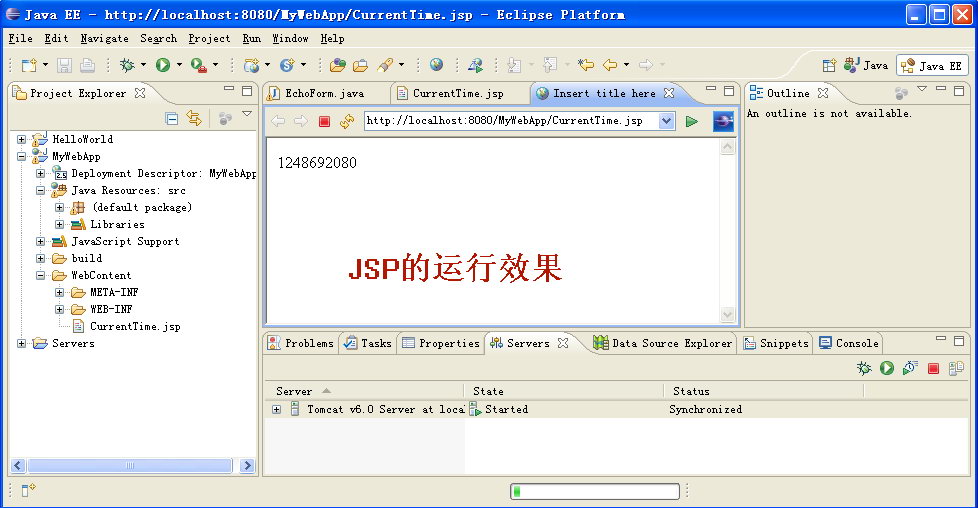Open Project Explorer view menu triangle
The width and height of the screenshot is (978, 508).
[x=247, y=114]
